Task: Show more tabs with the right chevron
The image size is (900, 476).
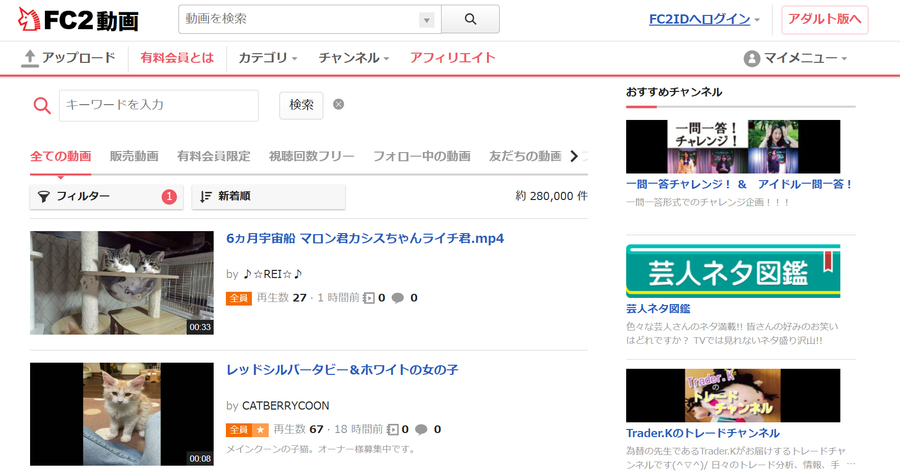Action: 574,156
